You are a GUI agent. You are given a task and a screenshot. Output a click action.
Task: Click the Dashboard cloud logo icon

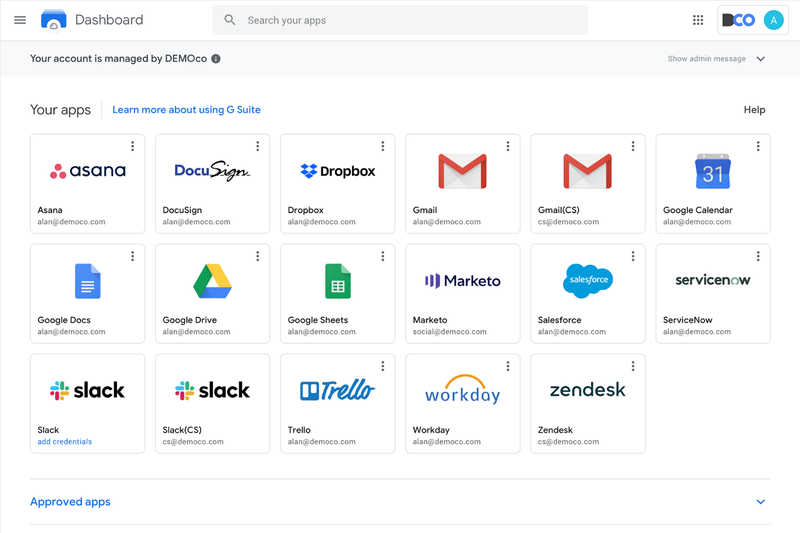[x=54, y=20]
